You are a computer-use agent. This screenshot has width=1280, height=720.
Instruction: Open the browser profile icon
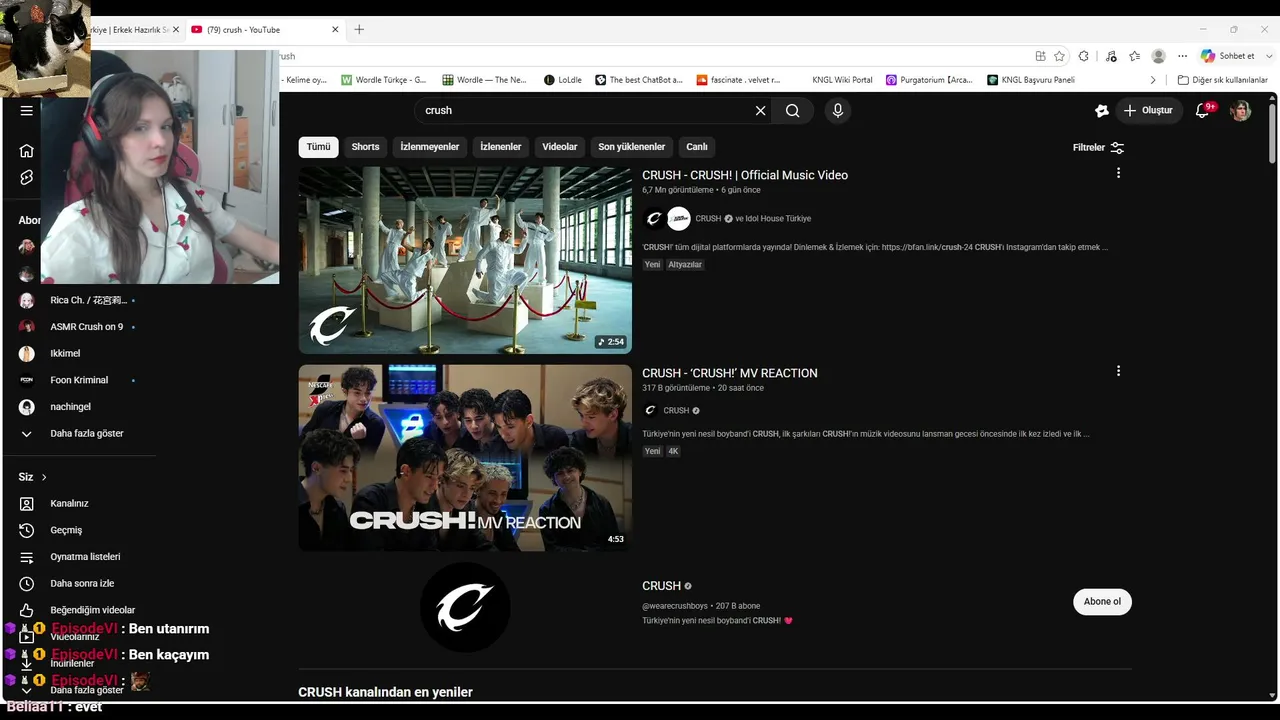pos(1158,56)
